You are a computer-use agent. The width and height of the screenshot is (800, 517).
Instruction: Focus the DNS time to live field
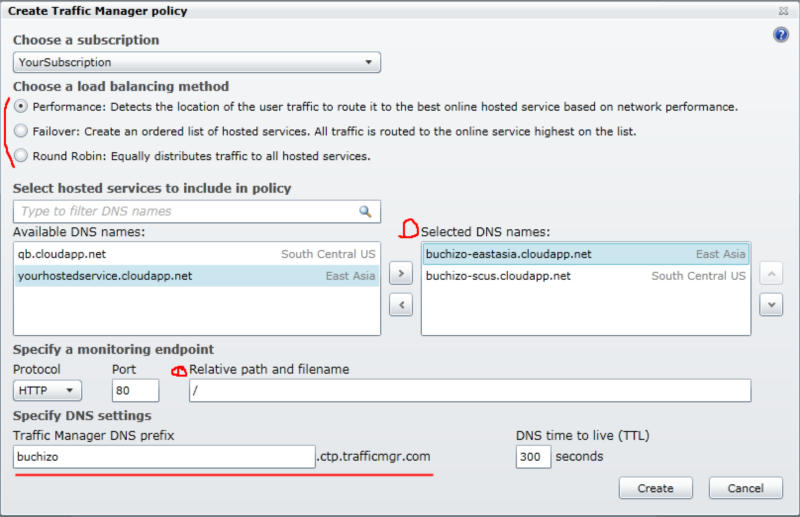(x=532, y=457)
